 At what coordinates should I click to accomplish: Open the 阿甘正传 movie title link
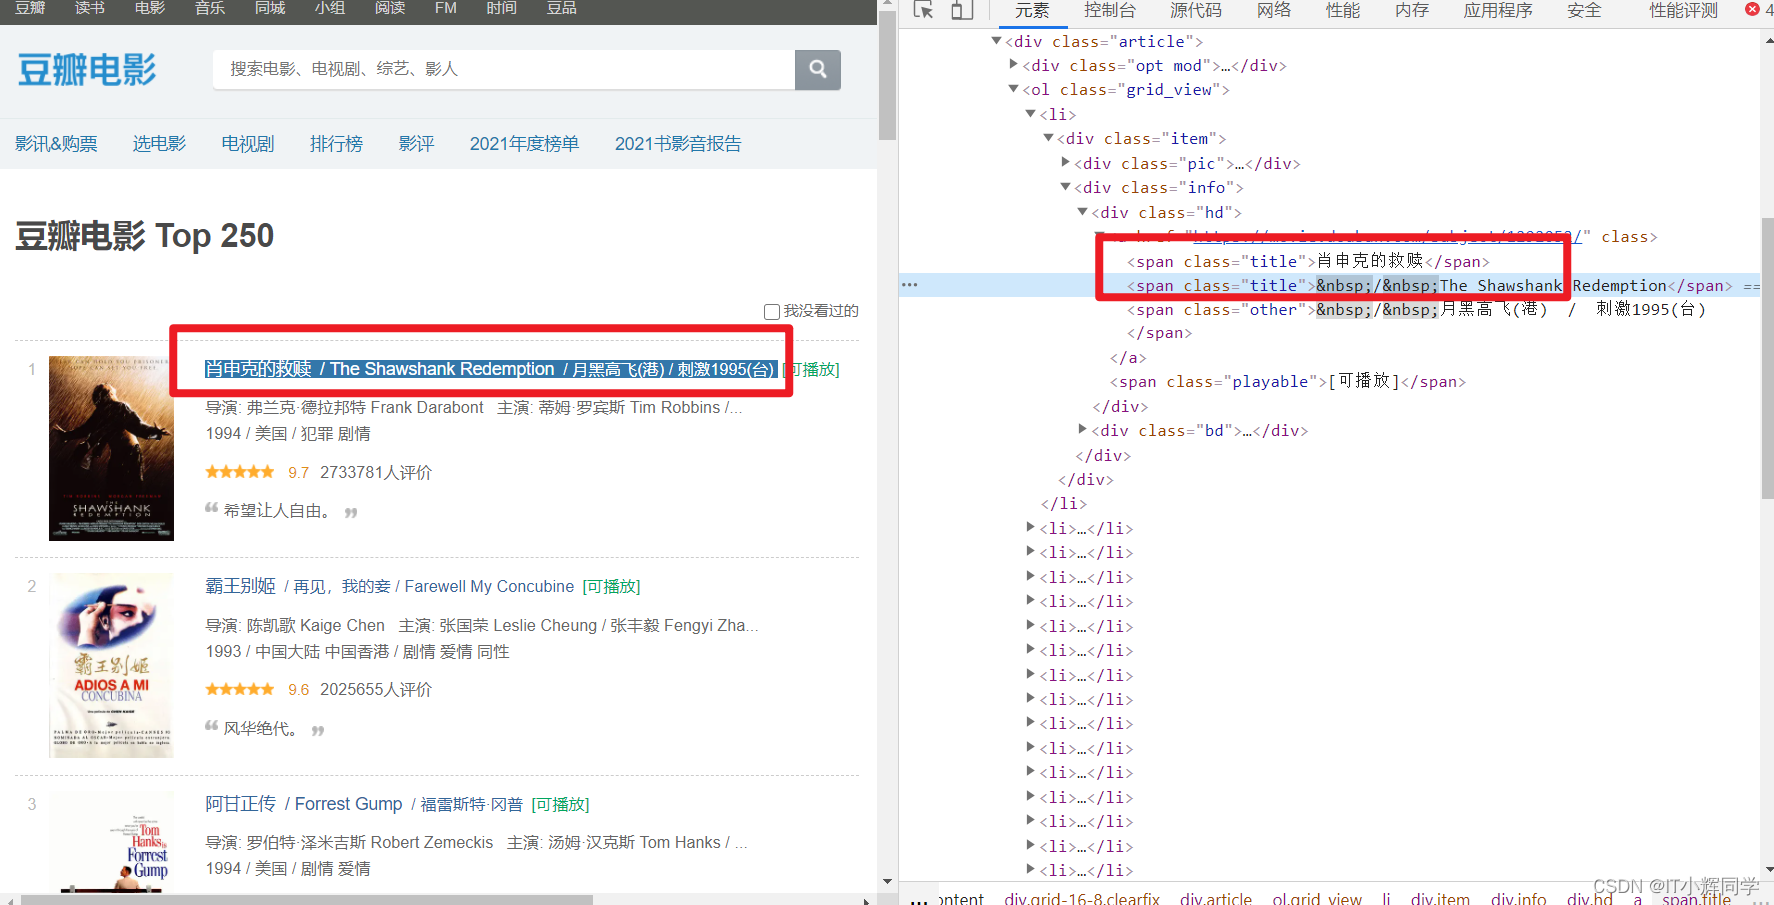[x=364, y=804]
